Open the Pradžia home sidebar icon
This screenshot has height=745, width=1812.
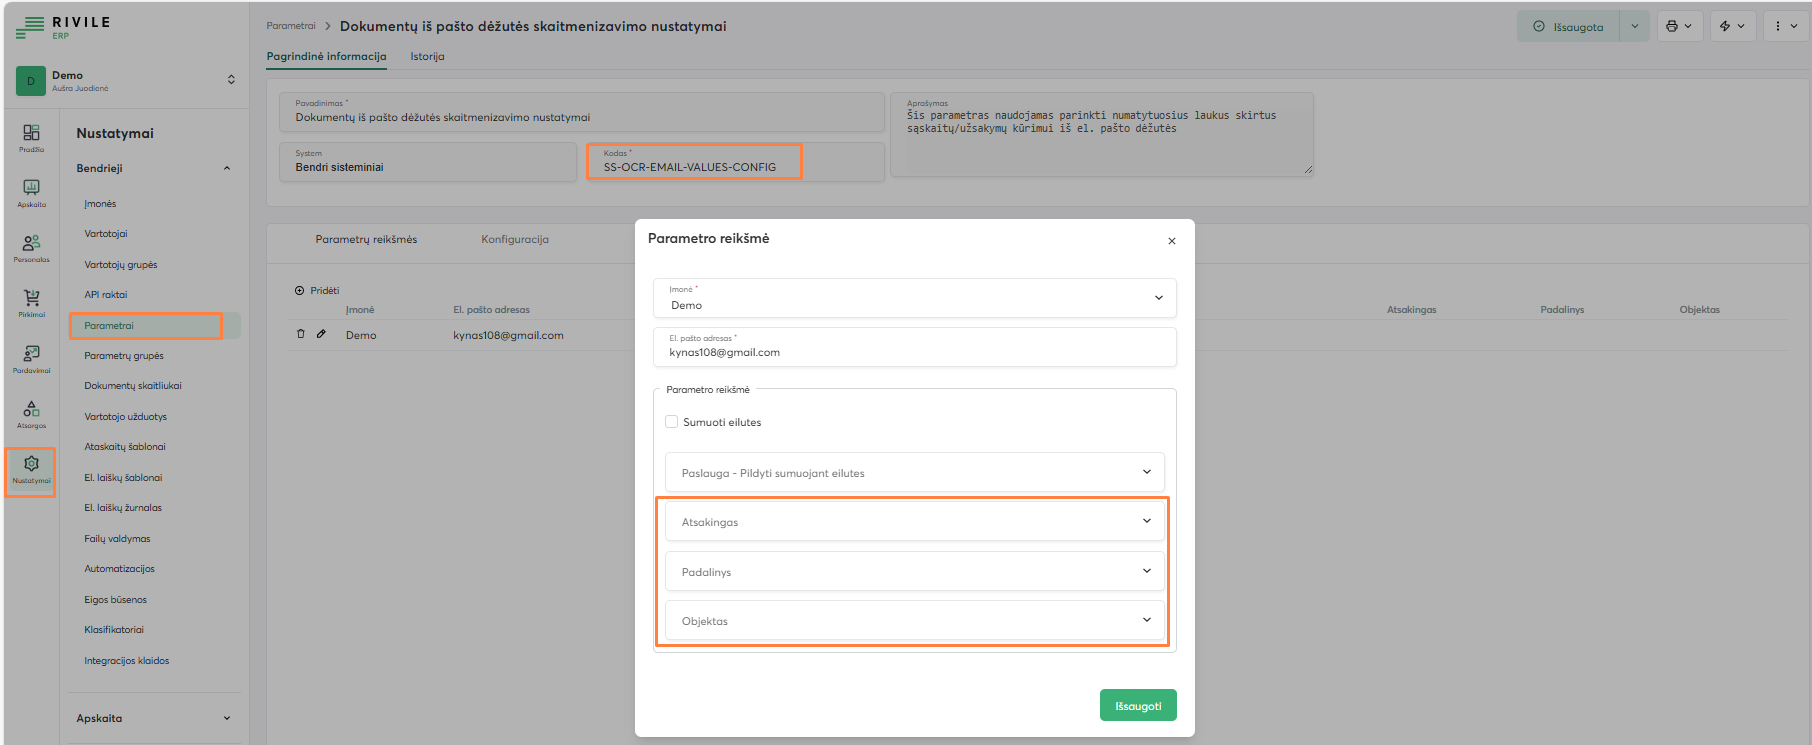(31, 137)
